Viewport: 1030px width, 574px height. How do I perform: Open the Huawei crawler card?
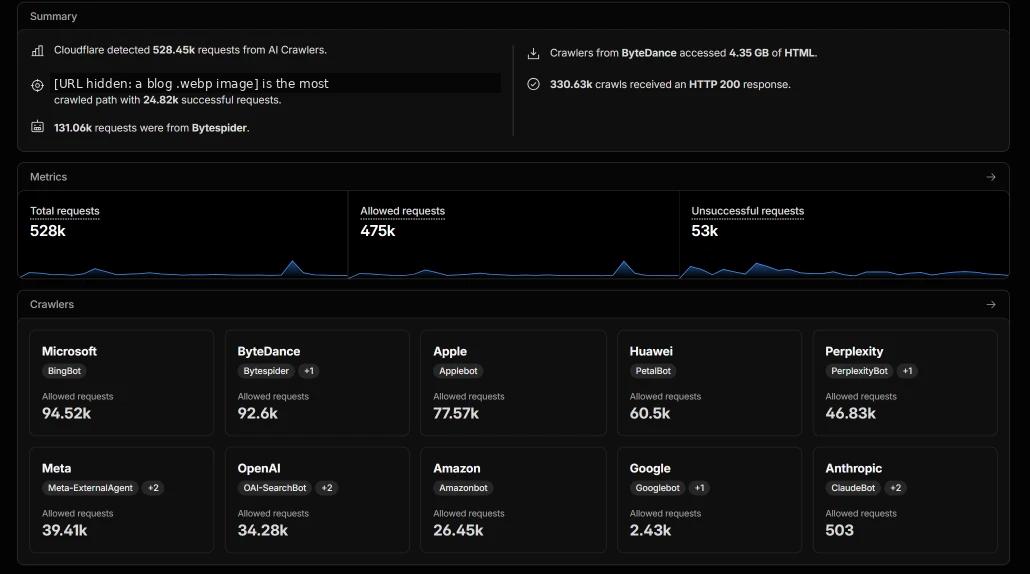pos(709,383)
